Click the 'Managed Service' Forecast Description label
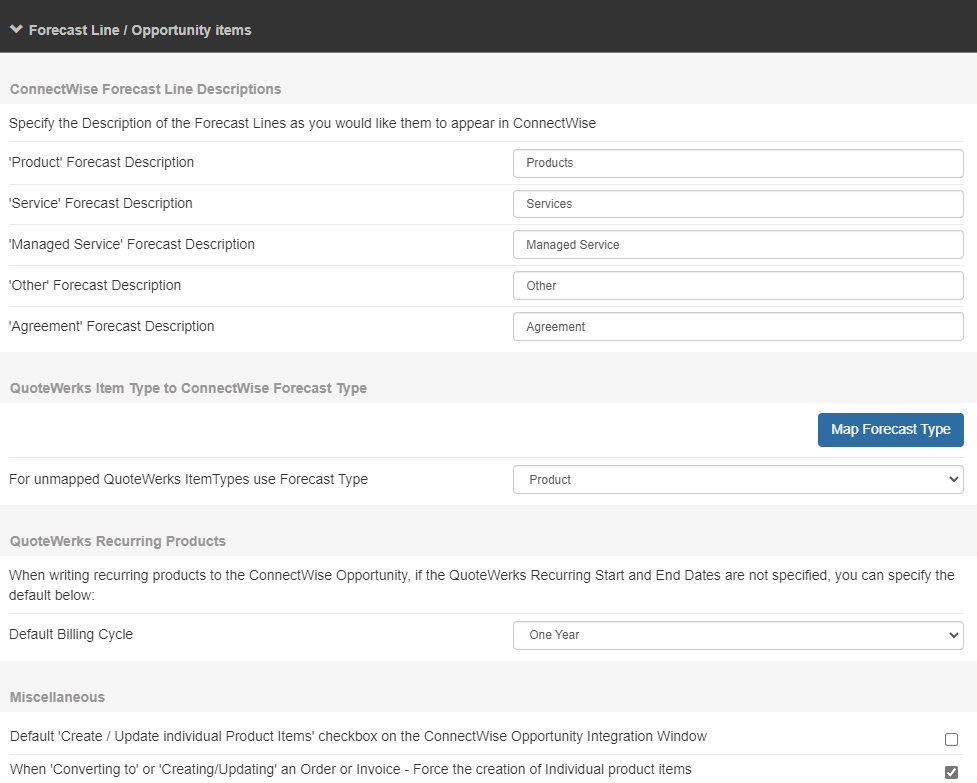This screenshot has width=977, height=783. click(132, 244)
